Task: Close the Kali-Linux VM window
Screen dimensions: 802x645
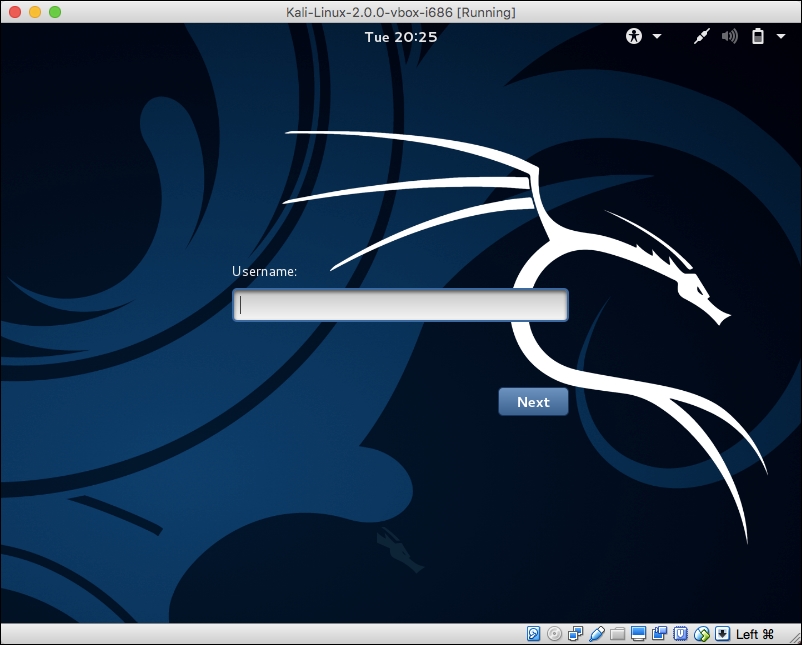Action: click(15, 12)
